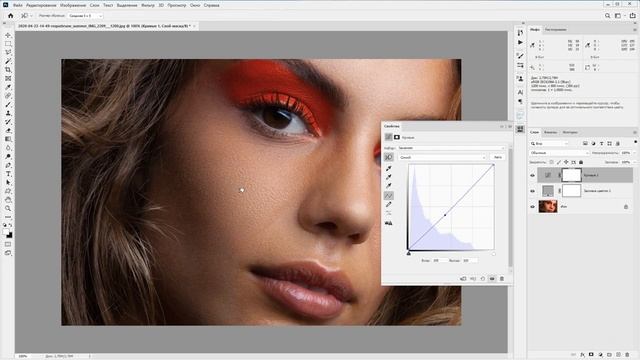The width and height of the screenshot is (640, 360).
Task: Open the Actions play icon in dock
Action: click(x=520, y=42)
